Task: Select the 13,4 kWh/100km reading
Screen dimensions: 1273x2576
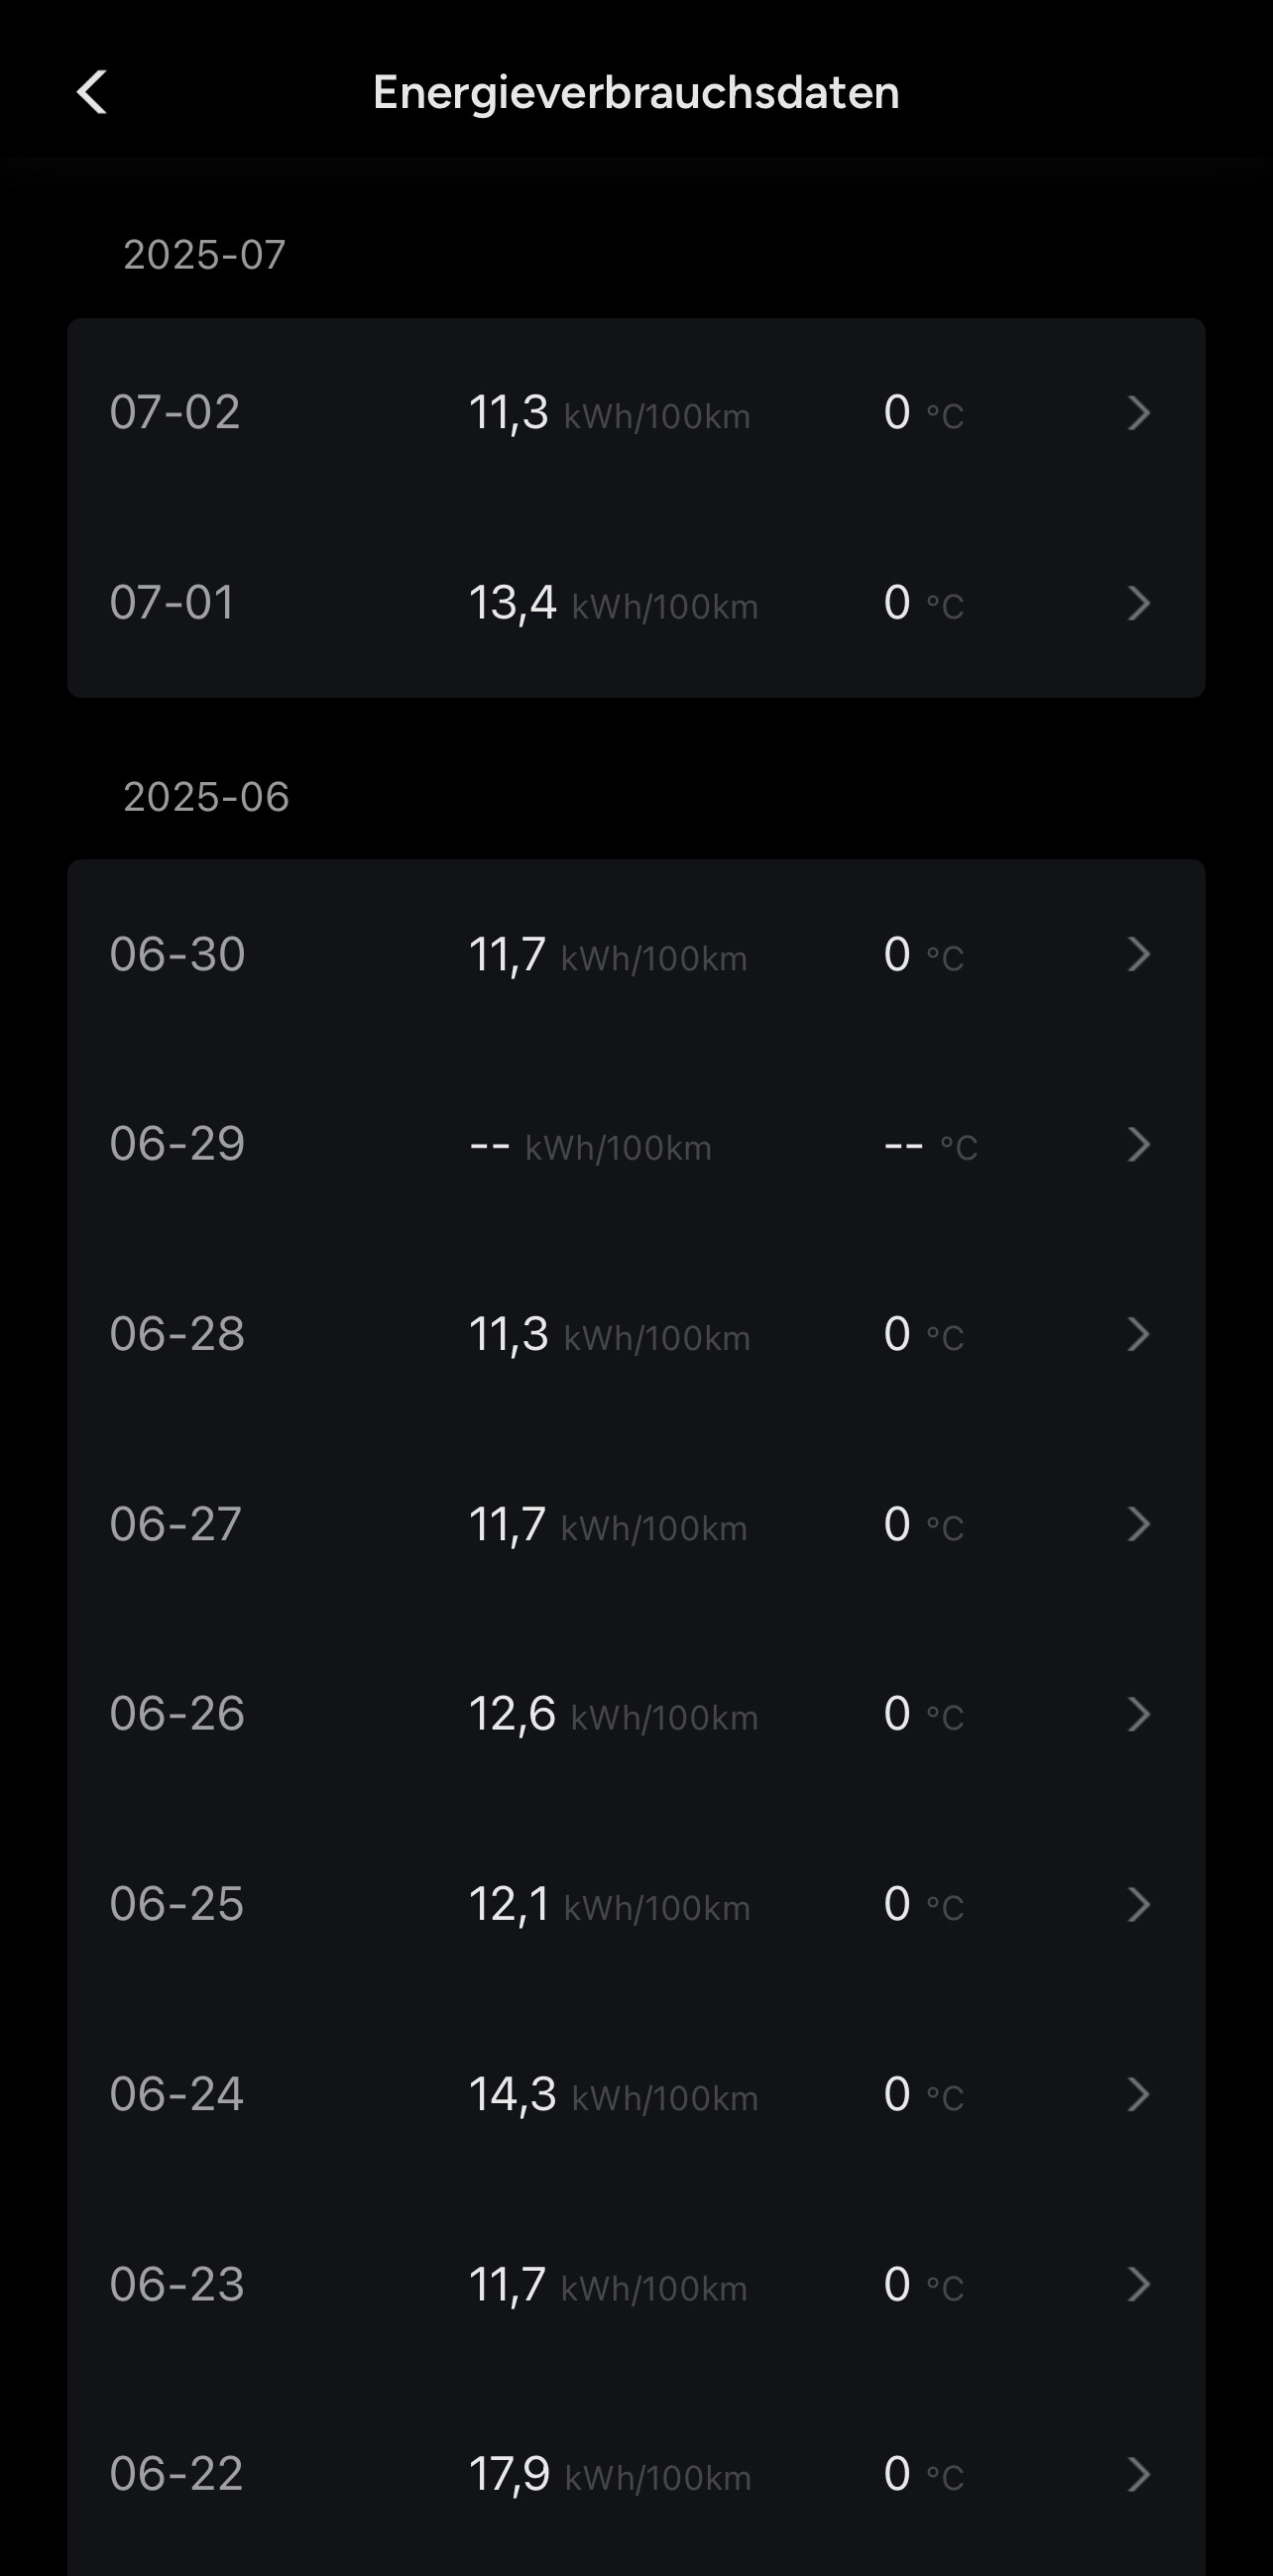Action: 613,603
